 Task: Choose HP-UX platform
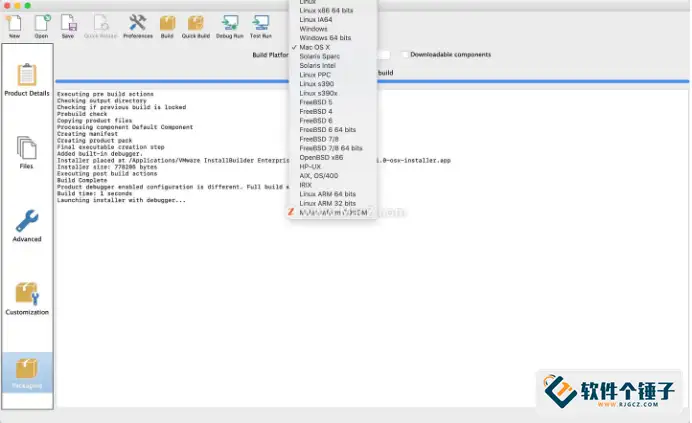(310, 166)
